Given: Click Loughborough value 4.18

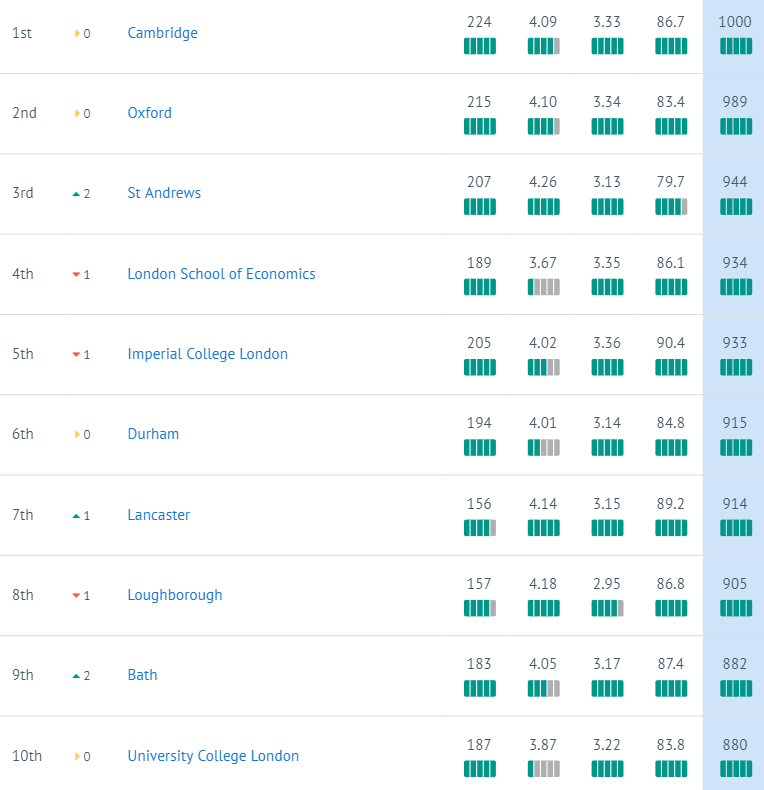Looking at the screenshot, I should [x=543, y=583].
